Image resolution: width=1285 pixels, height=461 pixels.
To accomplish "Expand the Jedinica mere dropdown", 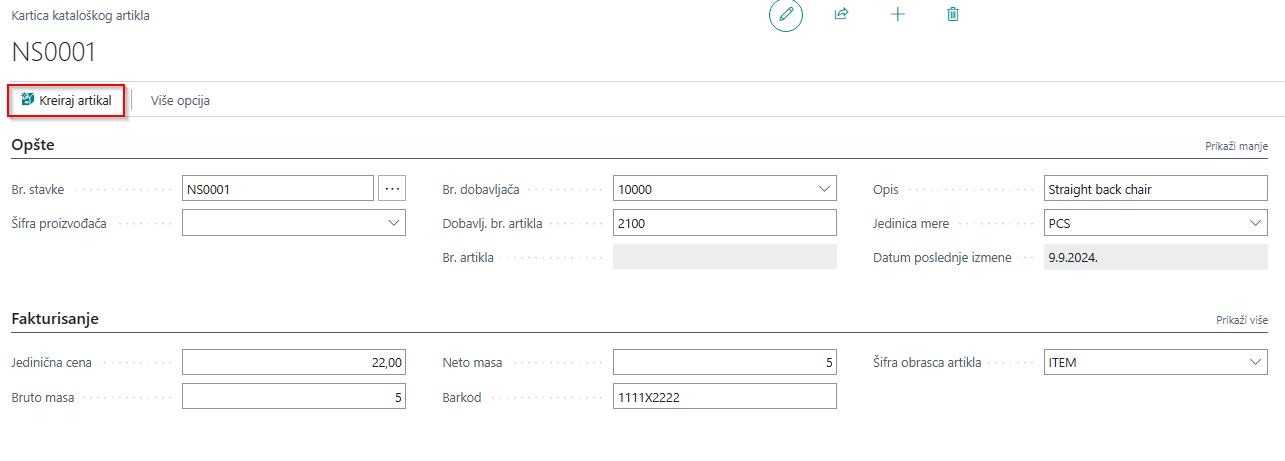I will (1255, 223).
